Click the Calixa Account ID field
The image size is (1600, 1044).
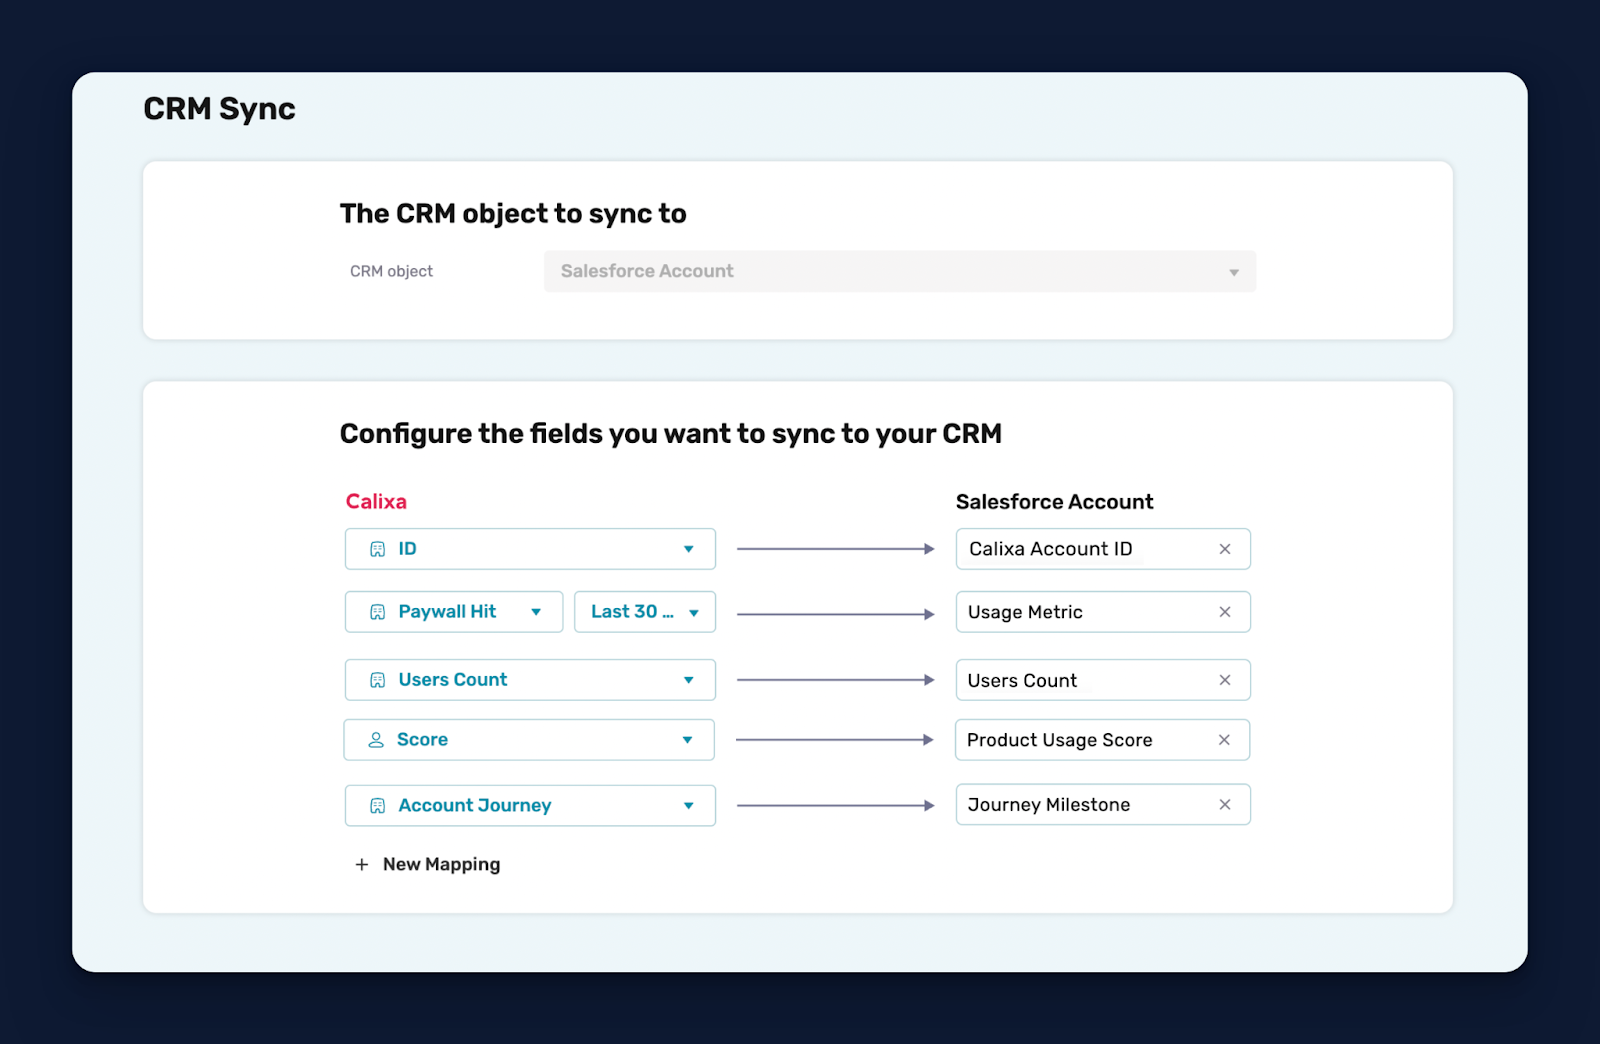pyautogui.click(x=1103, y=549)
